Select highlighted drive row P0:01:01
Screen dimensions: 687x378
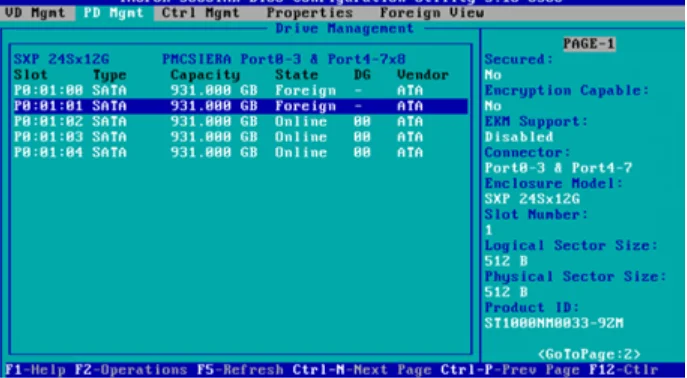(241, 106)
